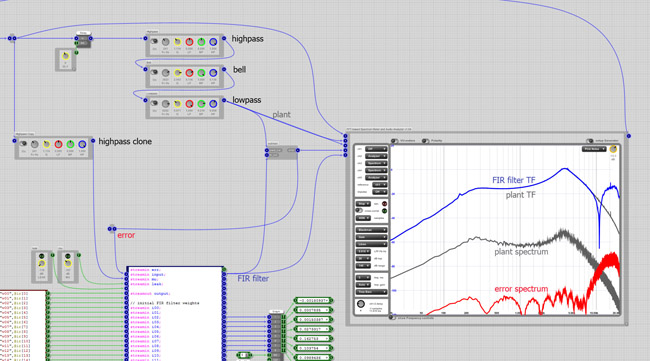This screenshot has height=361, width=650.
Task: Click the bell module red LP knob
Action: pos(189,73)
